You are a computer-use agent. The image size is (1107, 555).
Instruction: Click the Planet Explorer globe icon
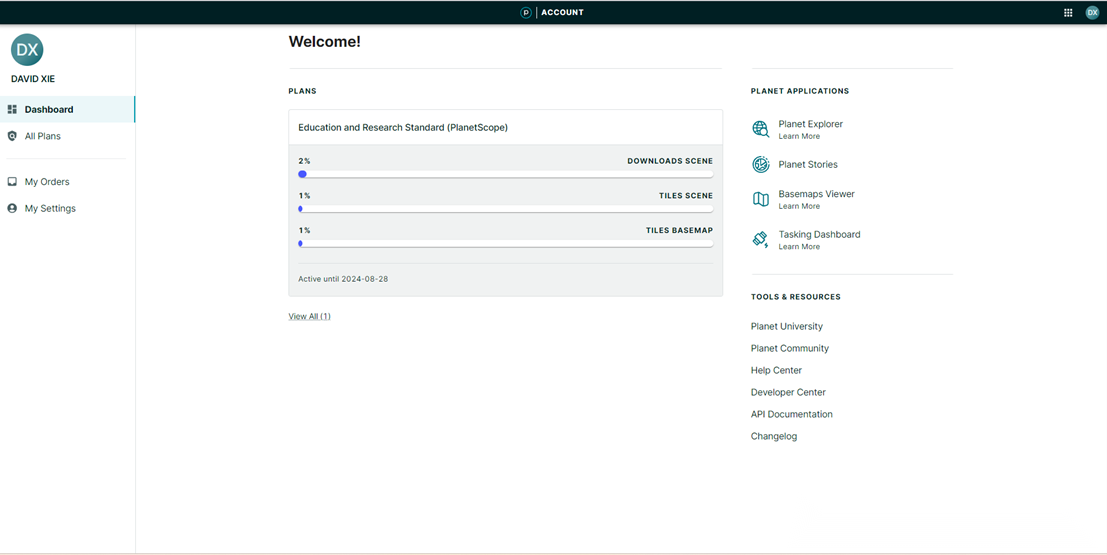click(x=760, y=129)
